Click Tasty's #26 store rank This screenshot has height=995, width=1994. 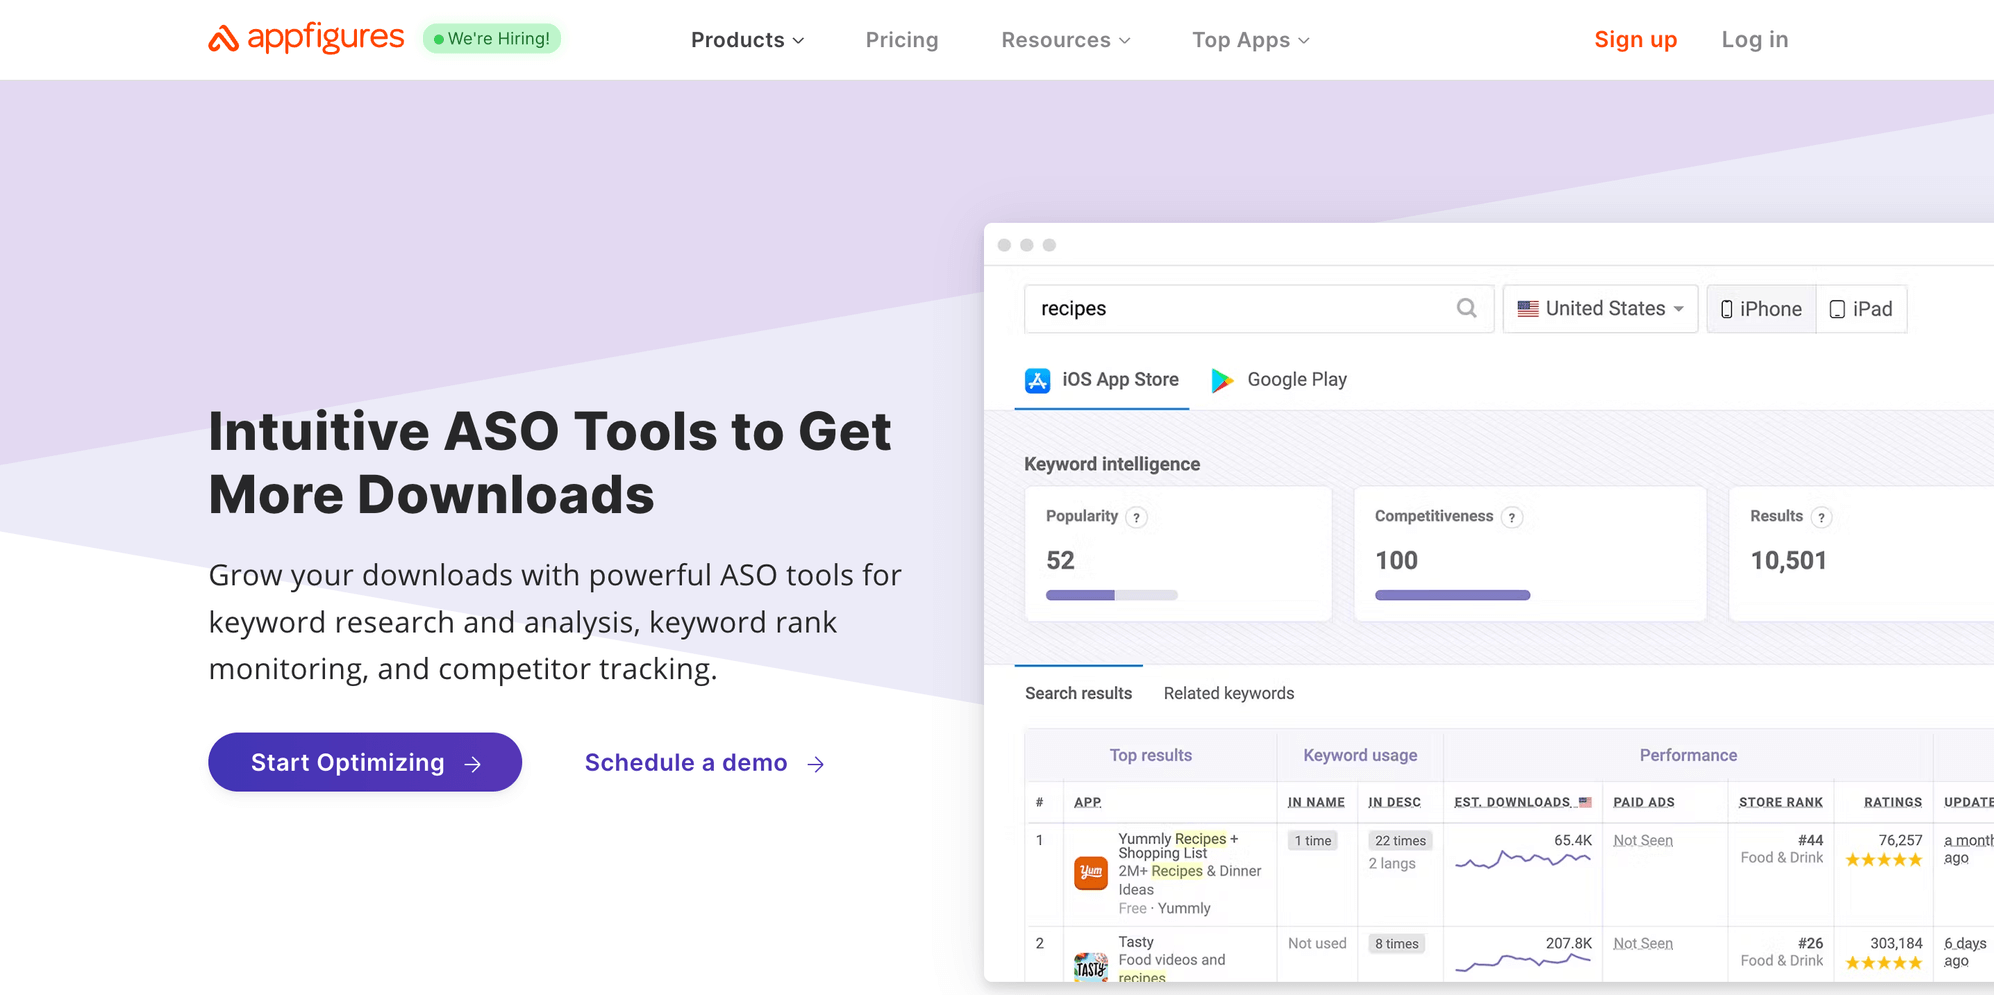pos(1810,944)
